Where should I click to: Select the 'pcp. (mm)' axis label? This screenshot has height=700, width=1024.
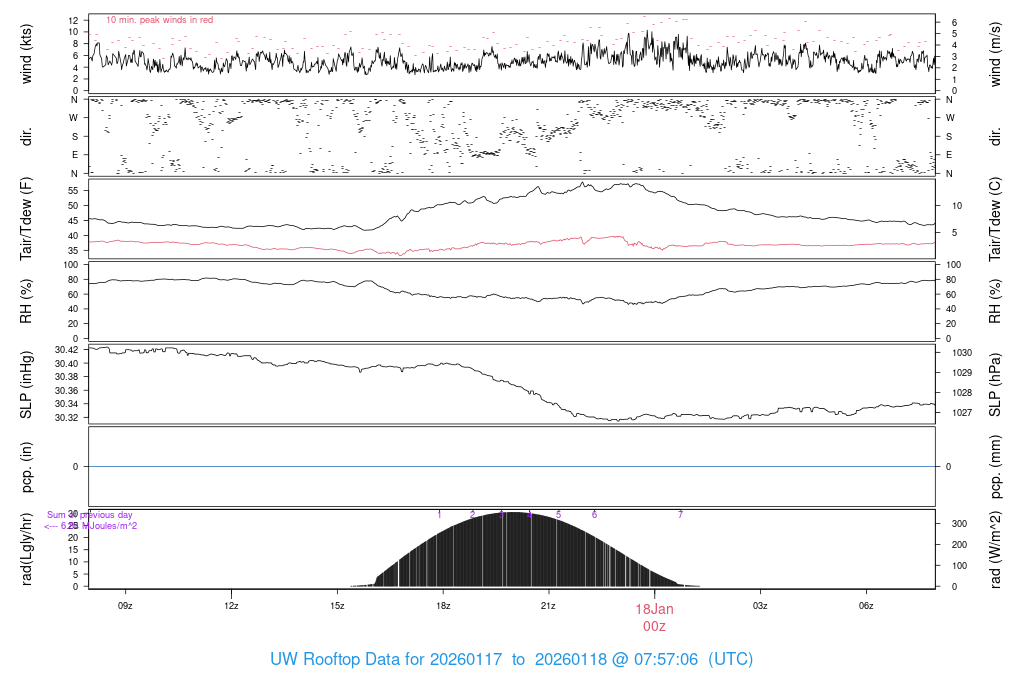(995, 467)
